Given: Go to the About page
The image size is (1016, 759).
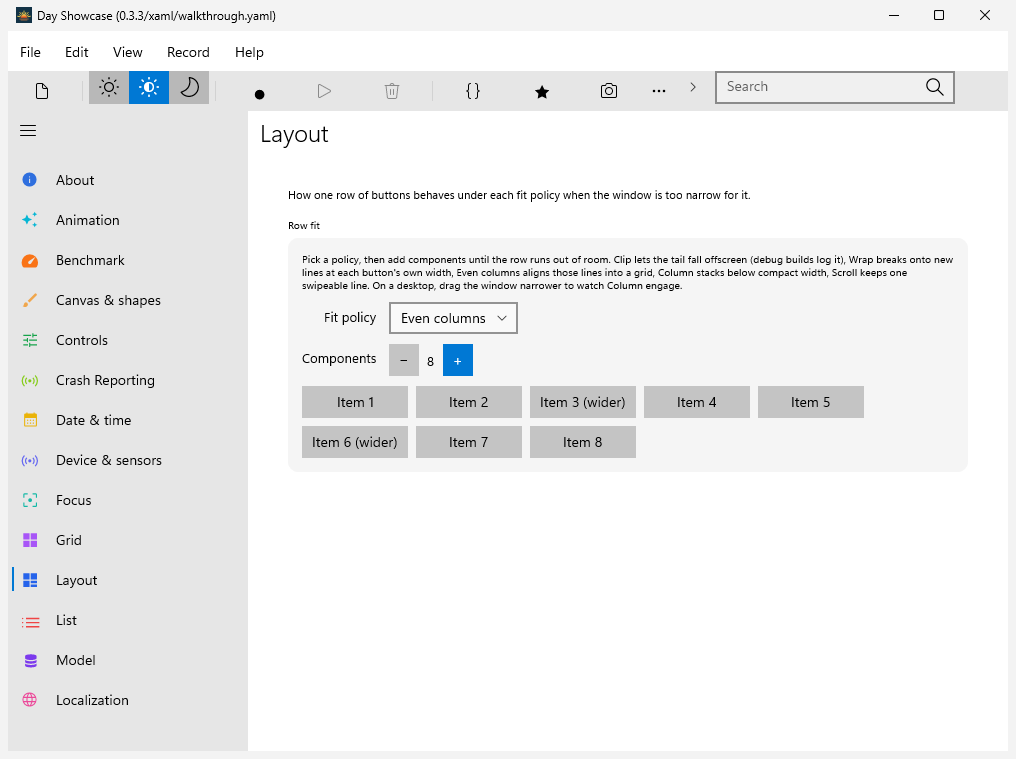Looking at the screenshot, I should (x=128, y=180).
